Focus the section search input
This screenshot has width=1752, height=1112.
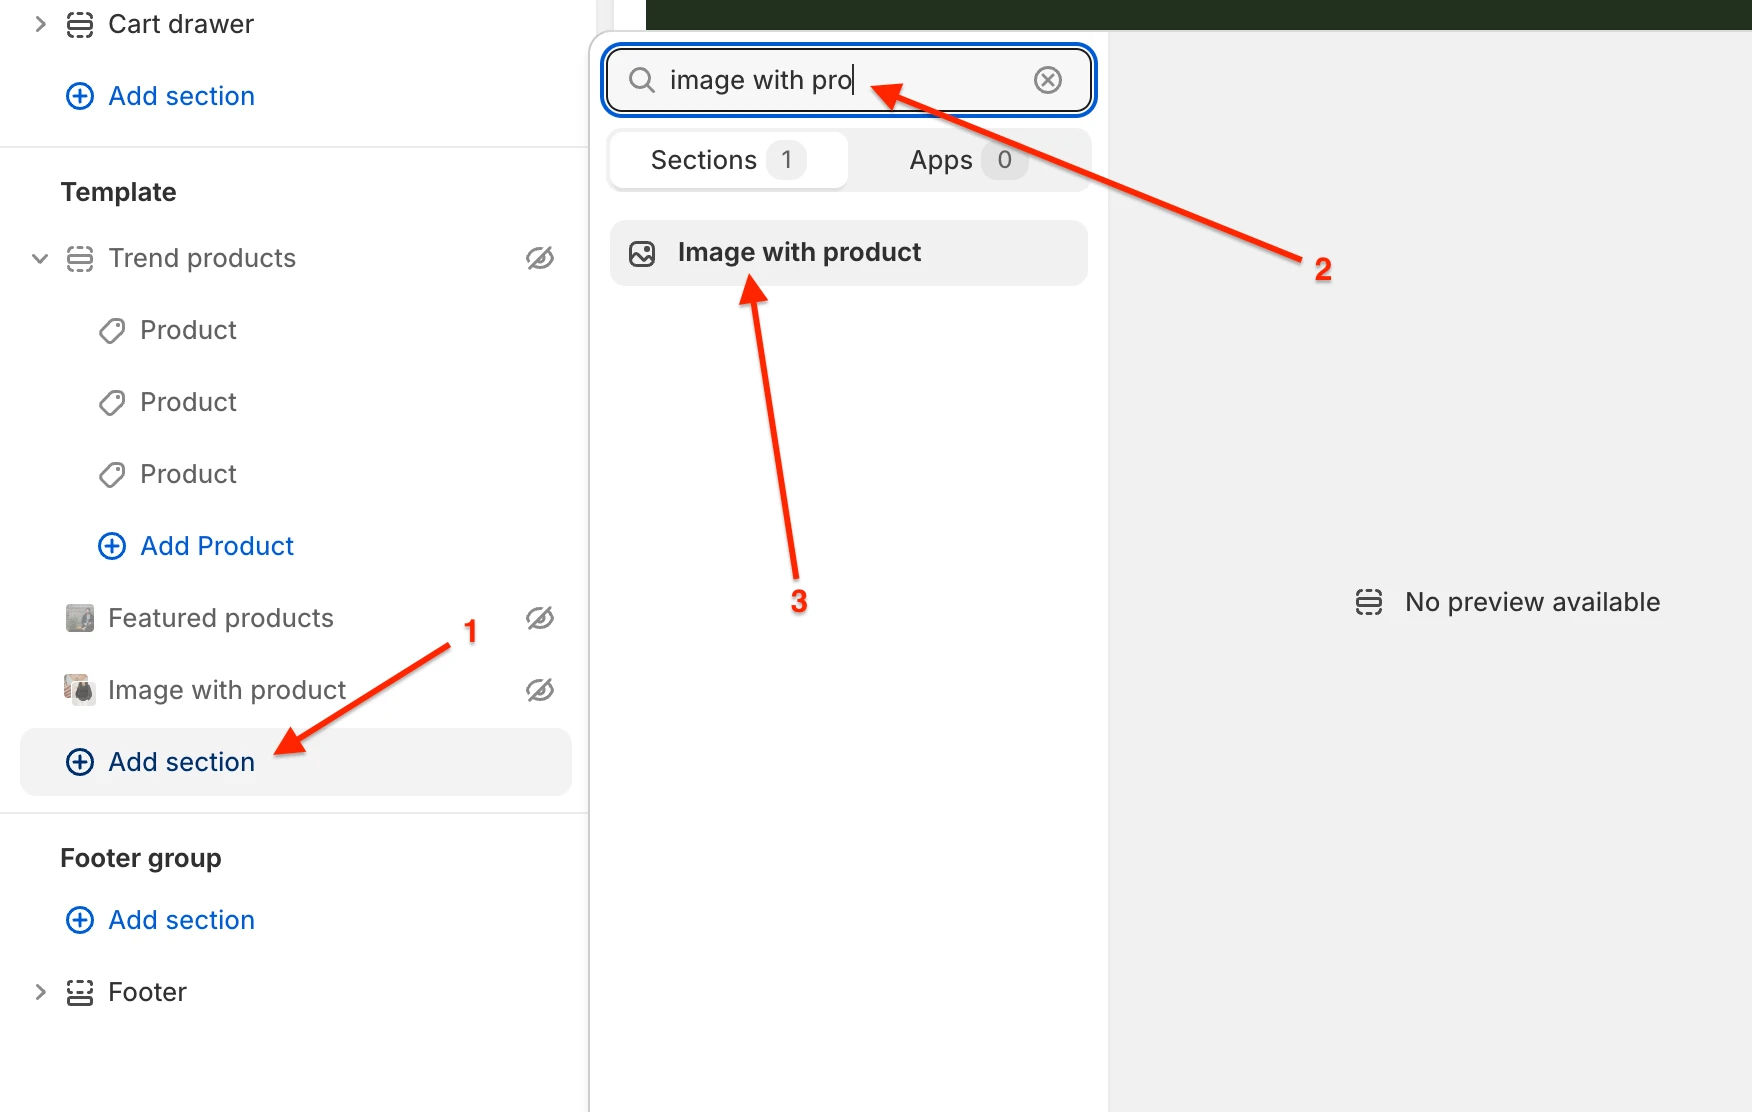849,80
